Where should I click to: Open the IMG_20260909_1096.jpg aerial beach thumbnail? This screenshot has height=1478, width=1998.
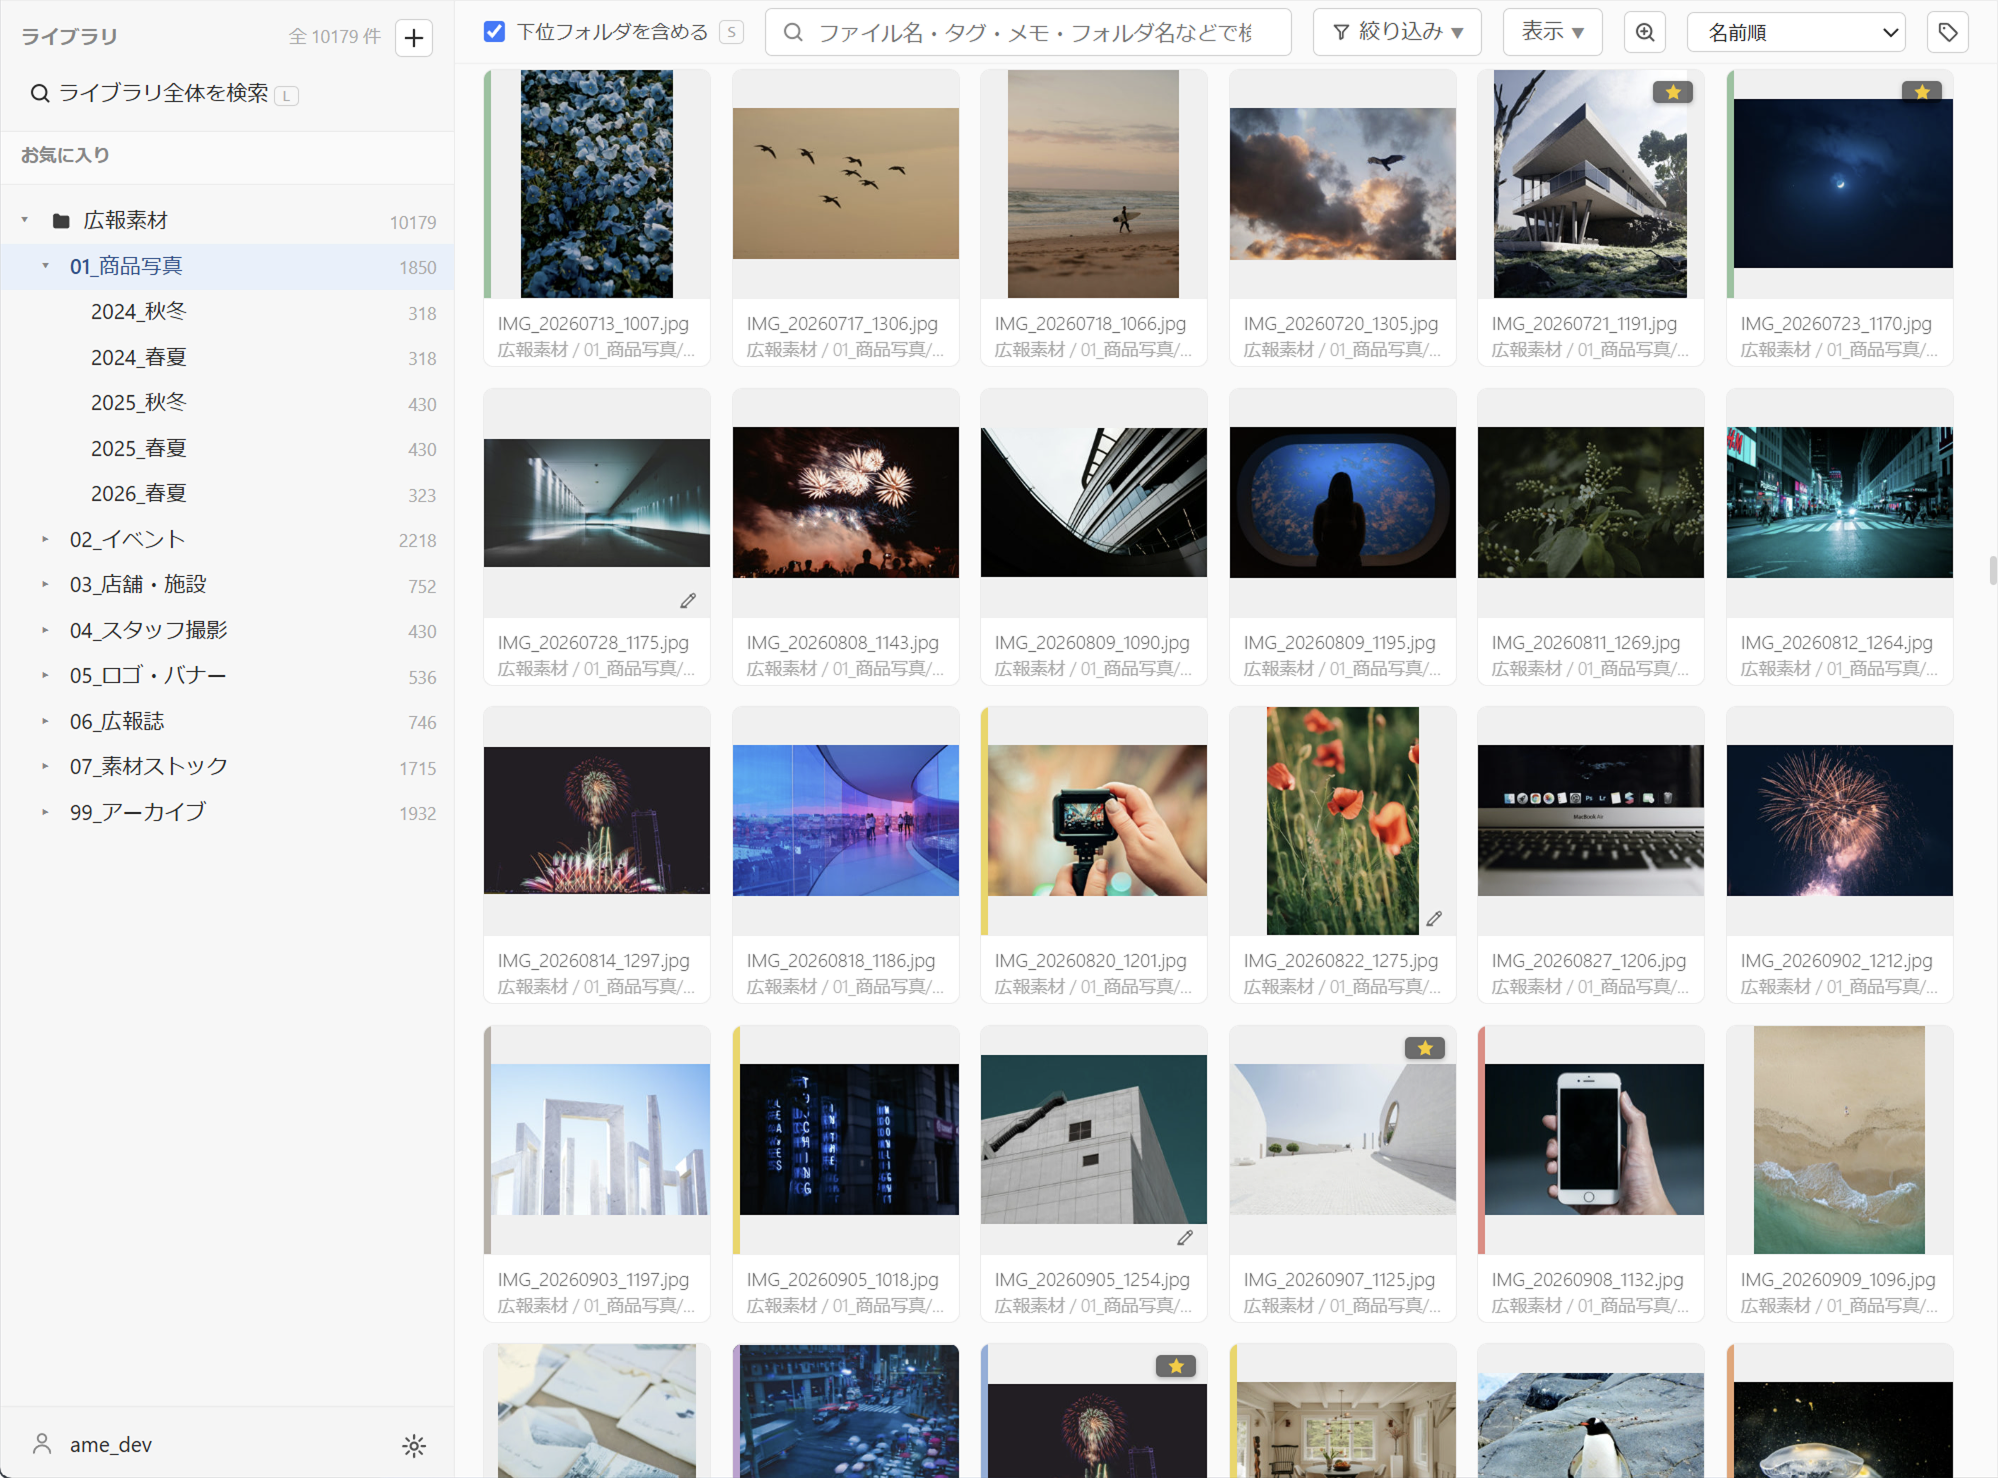(x=1840, y=1140)
